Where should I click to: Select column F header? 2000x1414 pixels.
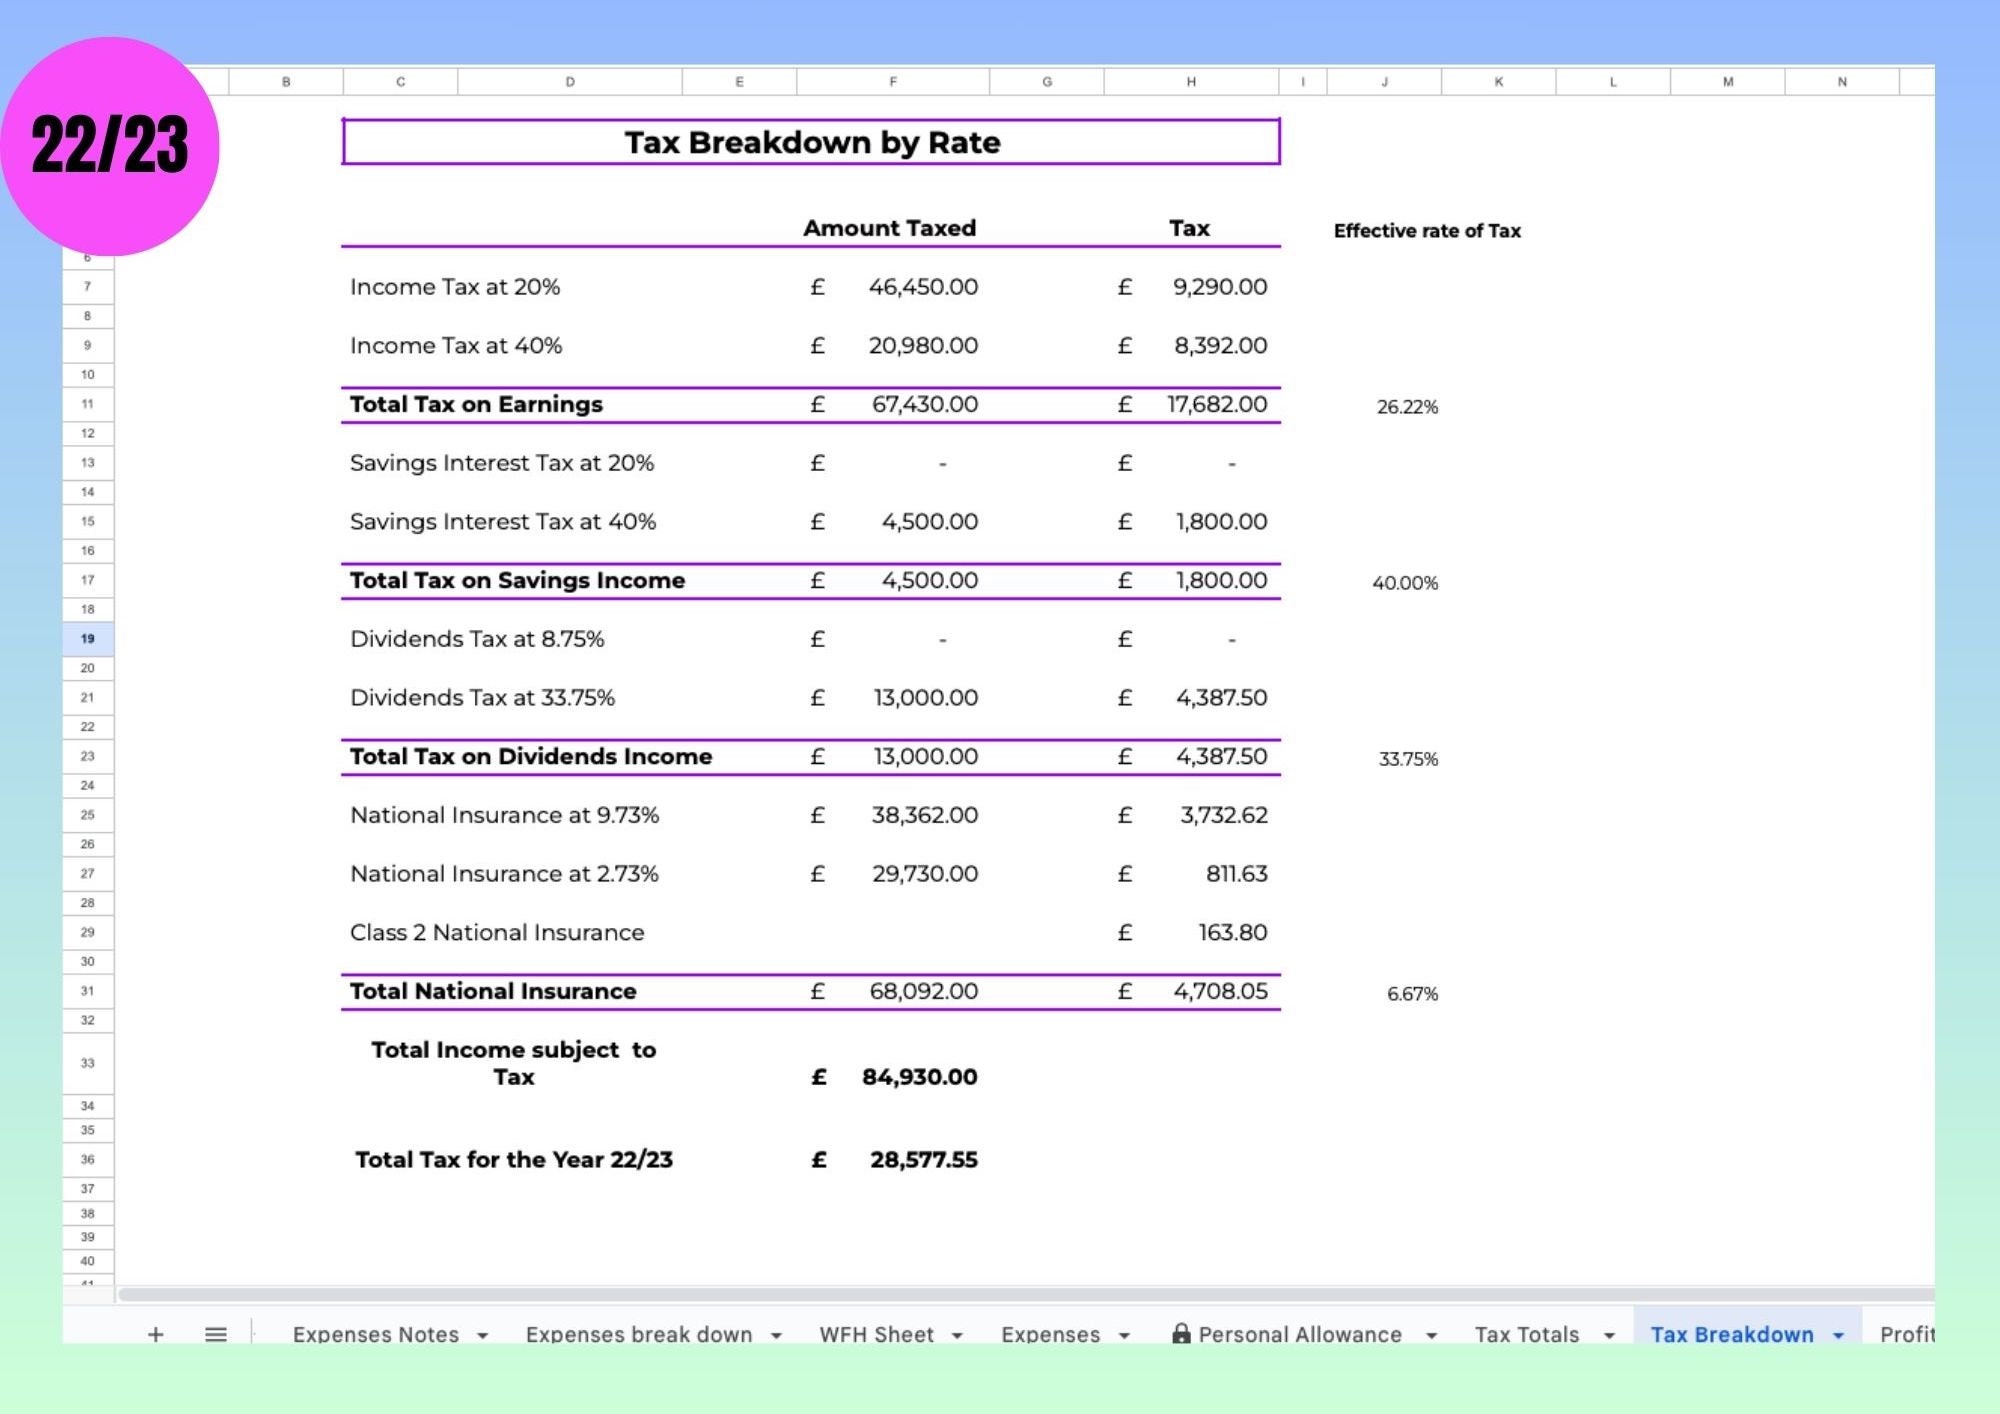[893, 82]
